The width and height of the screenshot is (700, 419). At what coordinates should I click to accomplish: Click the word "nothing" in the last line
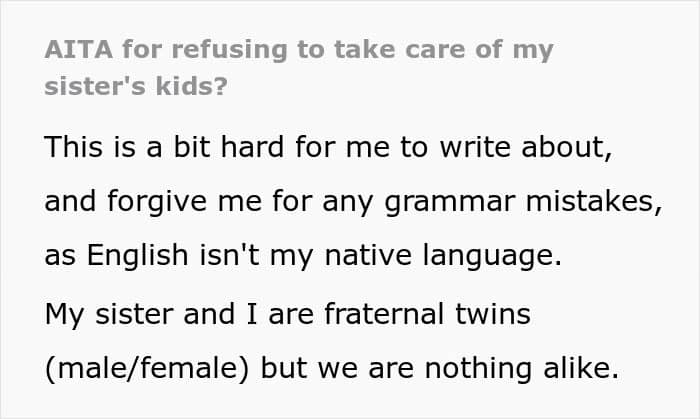click(478, 370)
